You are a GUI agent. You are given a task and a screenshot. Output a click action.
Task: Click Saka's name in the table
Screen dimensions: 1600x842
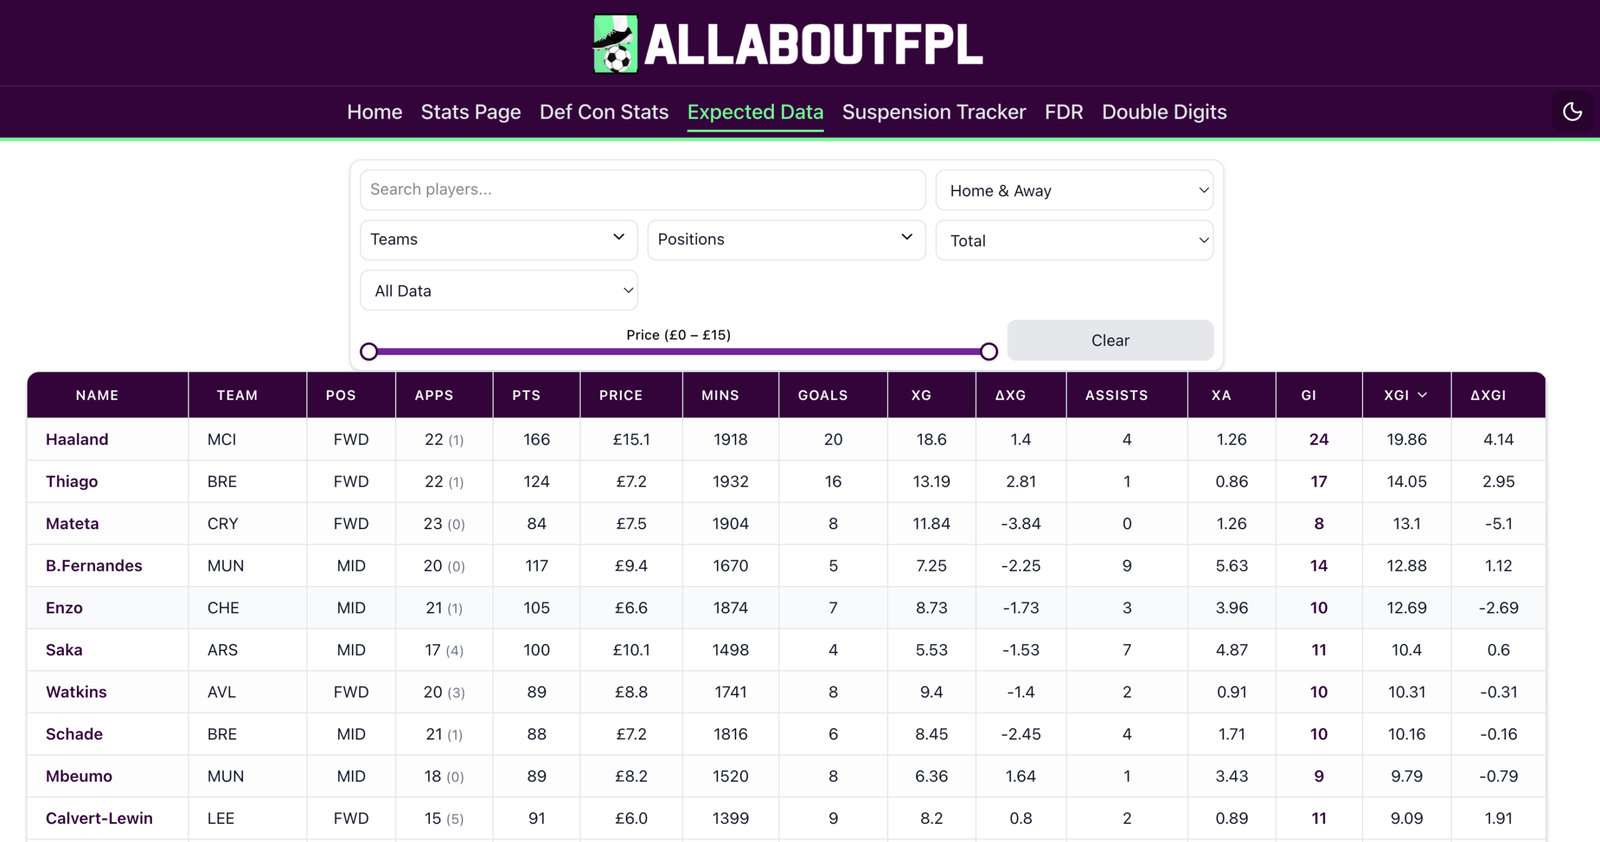(x=64, y=649)
